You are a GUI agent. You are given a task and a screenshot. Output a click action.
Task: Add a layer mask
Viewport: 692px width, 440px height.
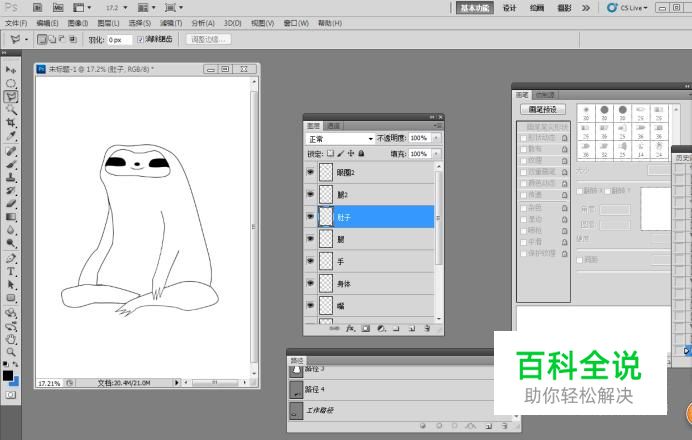pos(365,328)
